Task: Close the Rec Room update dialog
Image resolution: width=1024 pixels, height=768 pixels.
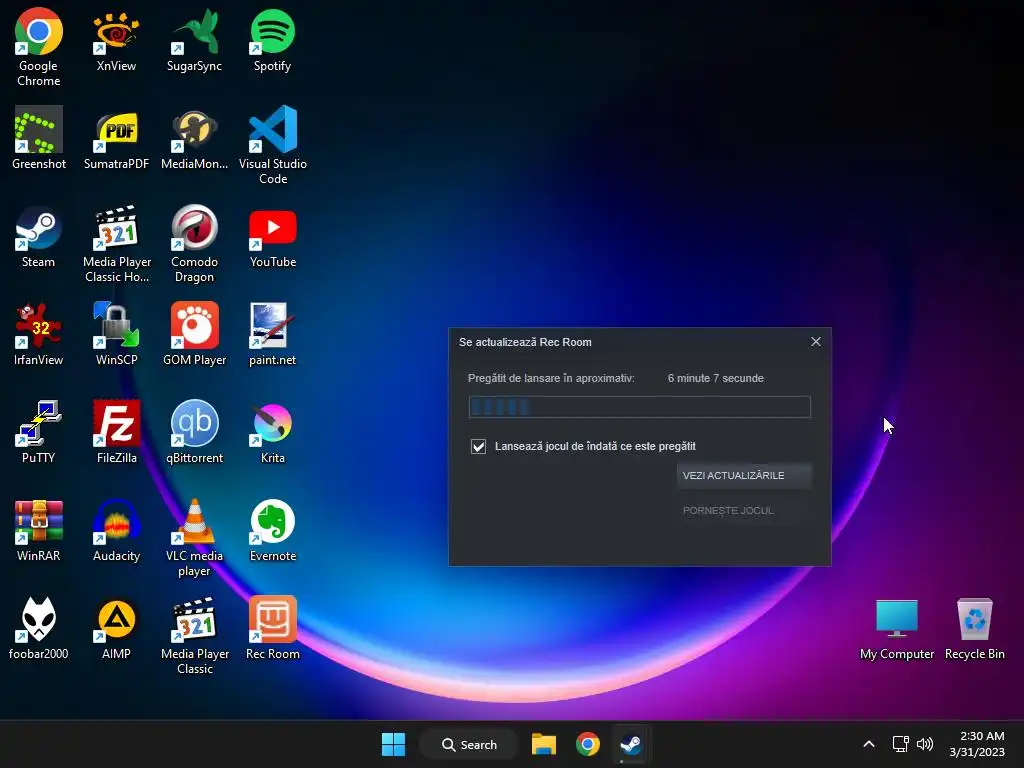Action: (816, 342)
